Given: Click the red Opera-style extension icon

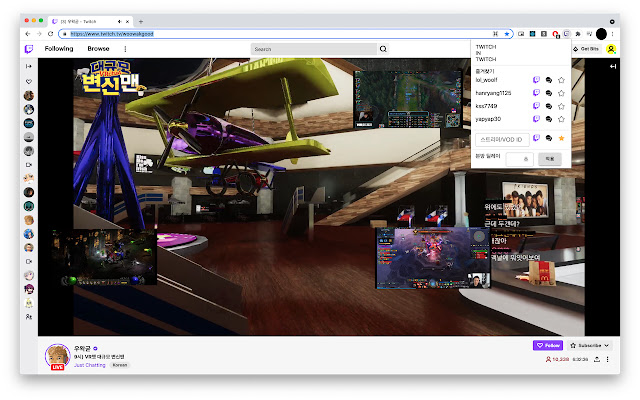Looking at the screenshot, I should [556, 34].
